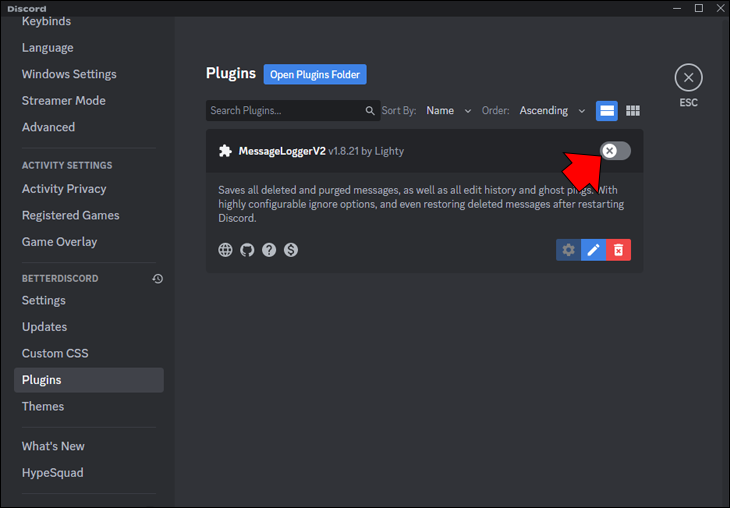Viewport: 730px width, 508px height.
Task: Maximize the Discord window
Action: tap(699, 8)
